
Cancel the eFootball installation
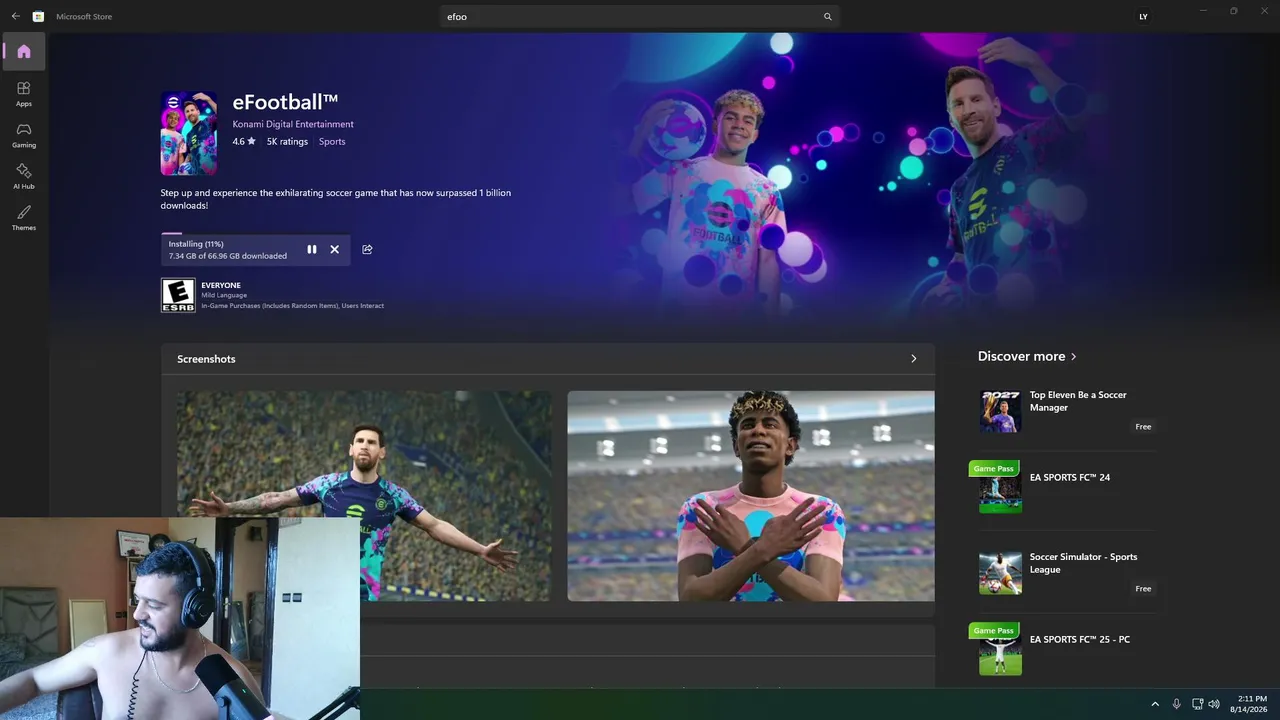click(x=335, y=249)
